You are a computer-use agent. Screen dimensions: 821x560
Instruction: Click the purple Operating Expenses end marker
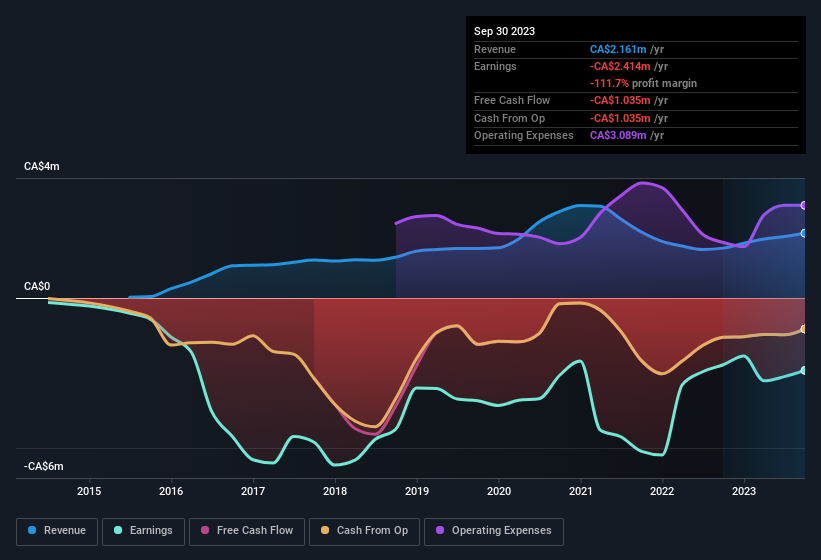pyautogui.click(x=804, y=205)
